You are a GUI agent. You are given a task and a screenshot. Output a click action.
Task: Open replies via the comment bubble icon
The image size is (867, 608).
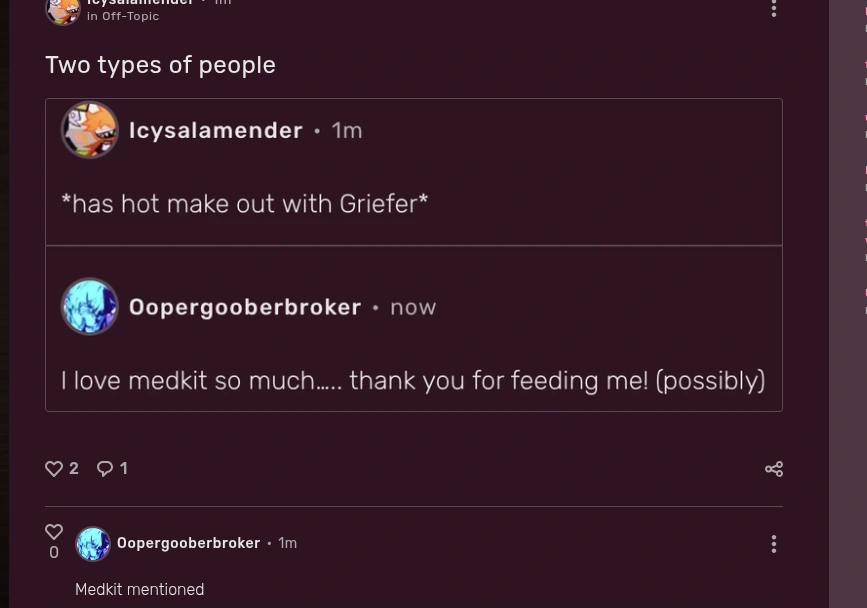pos(104,468)
